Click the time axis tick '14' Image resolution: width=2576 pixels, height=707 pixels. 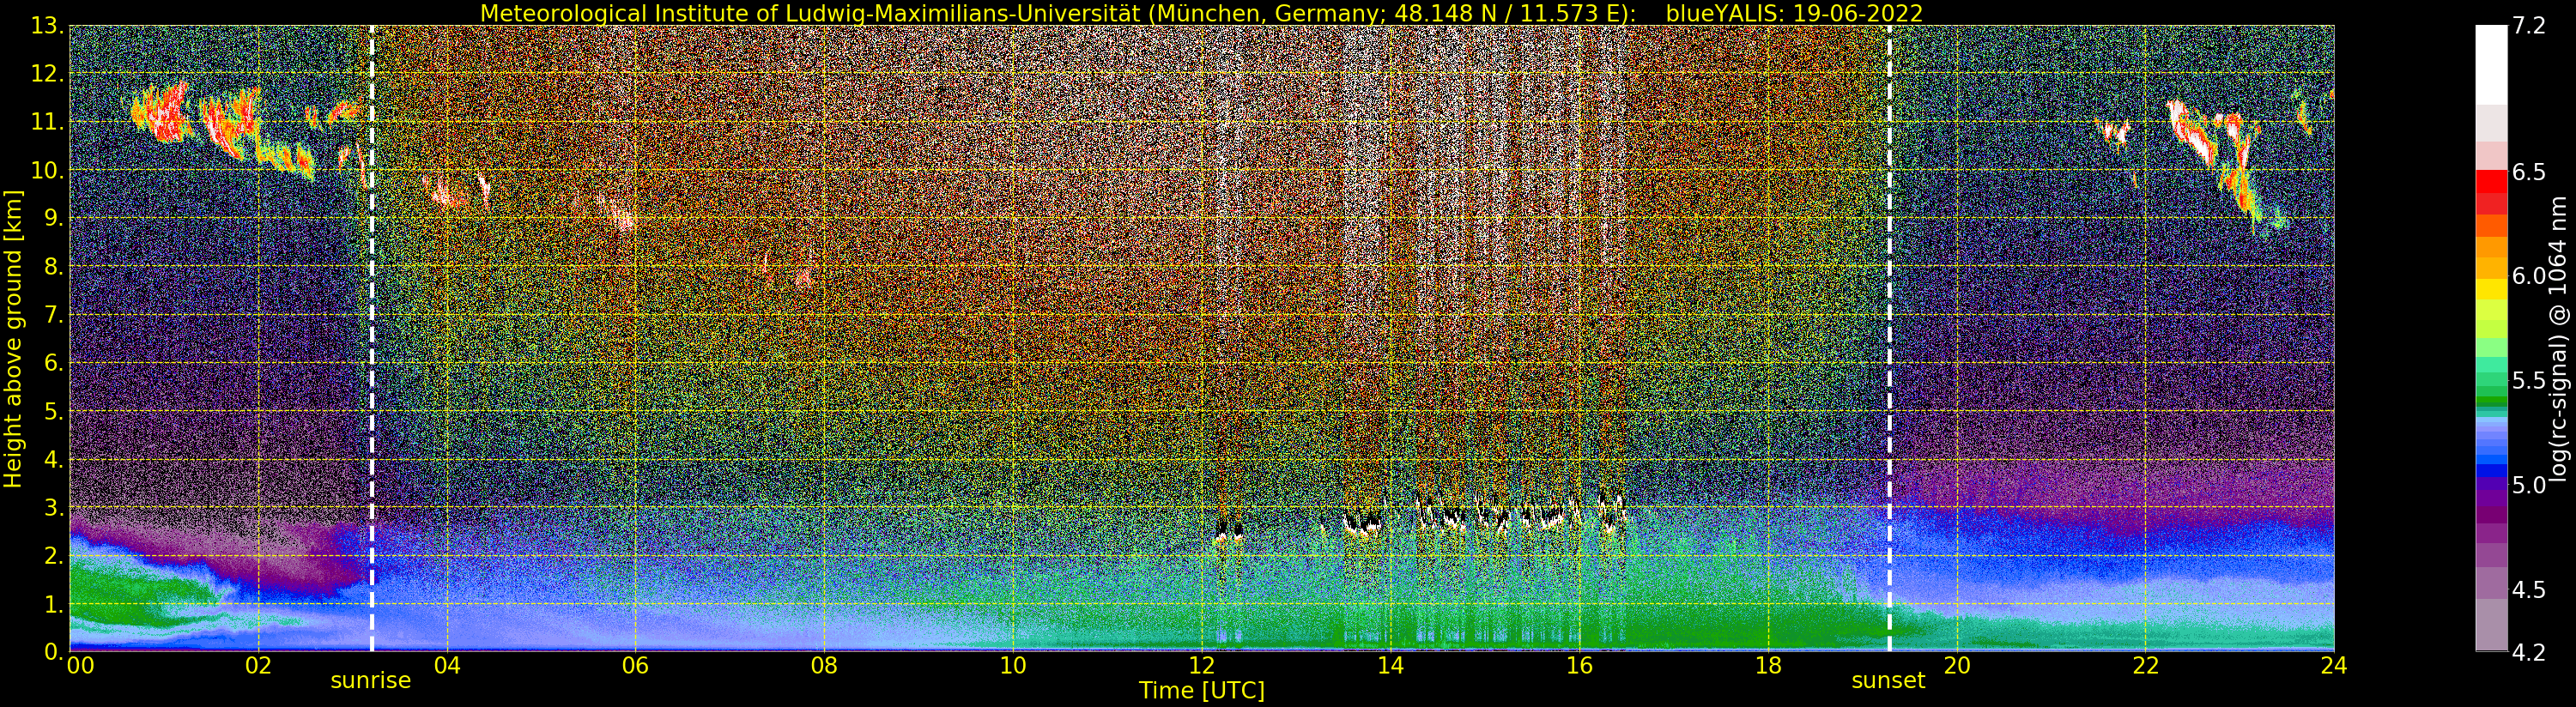pyautogui.click(x=1390, y=665)
